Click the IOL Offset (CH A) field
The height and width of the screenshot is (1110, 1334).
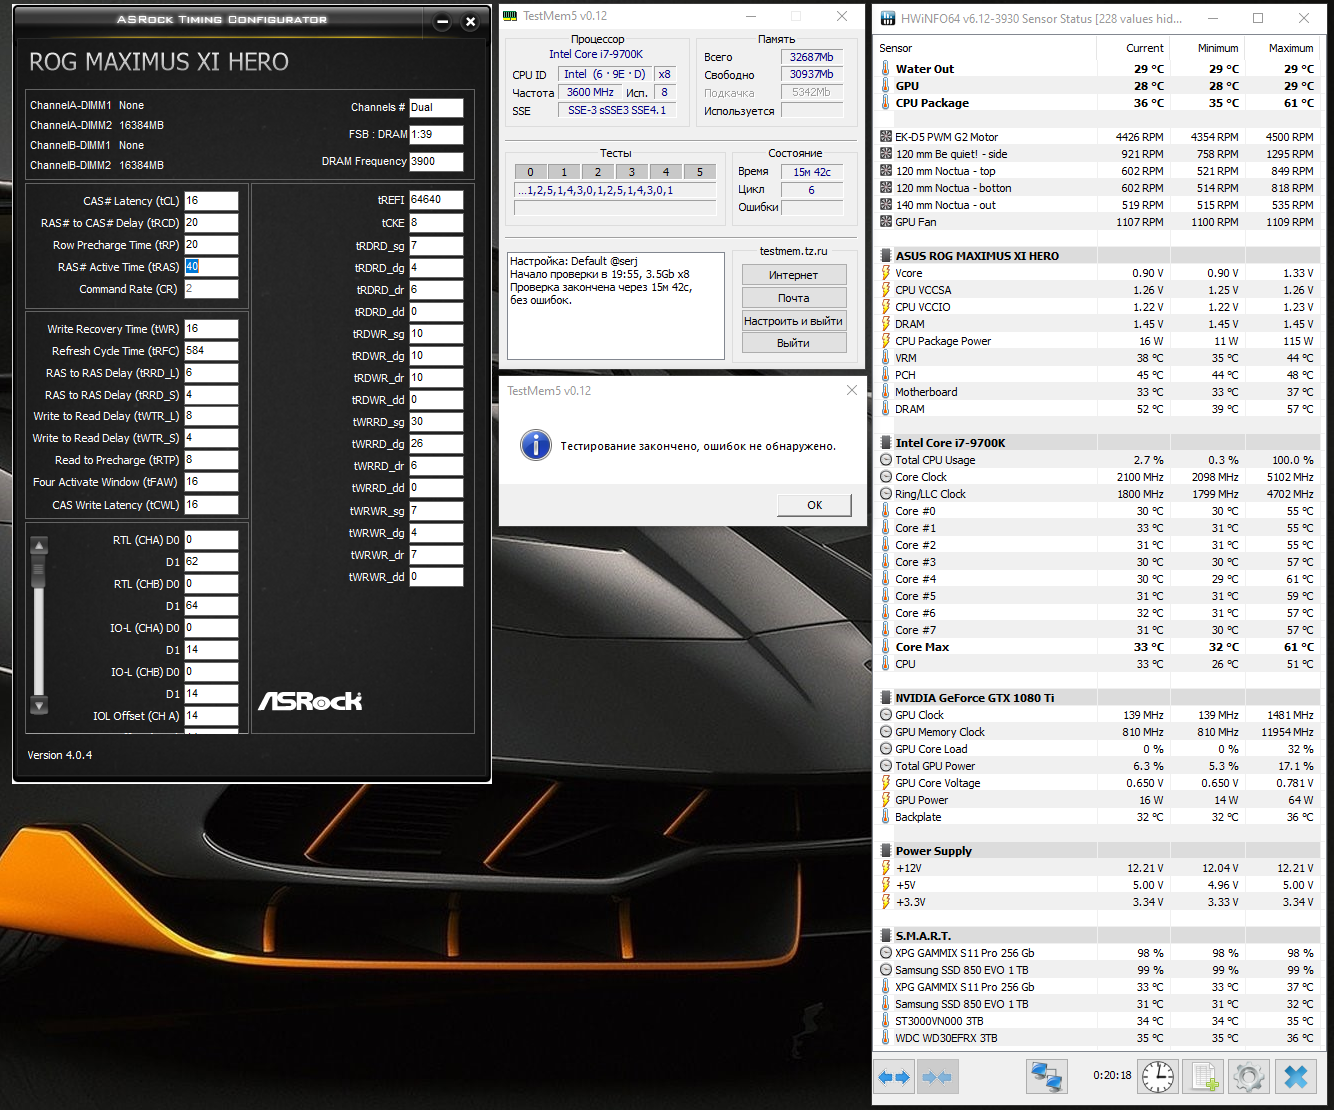pos(211,716)
